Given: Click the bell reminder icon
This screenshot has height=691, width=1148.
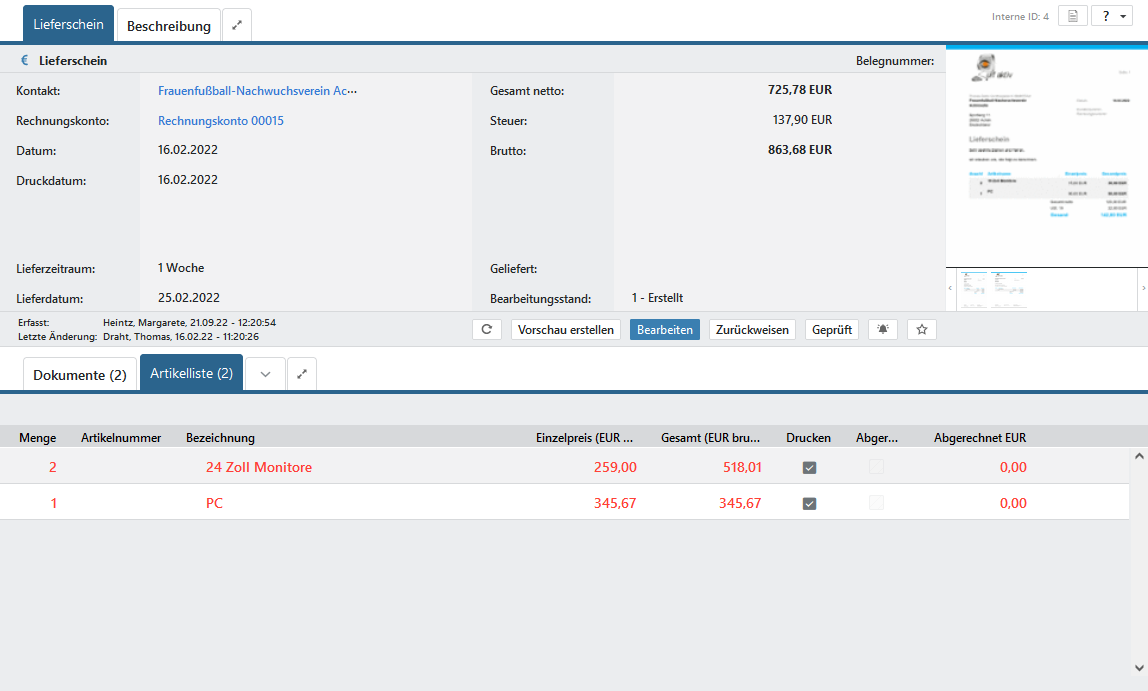Looking at the screenshot, I should coord(882,329).
